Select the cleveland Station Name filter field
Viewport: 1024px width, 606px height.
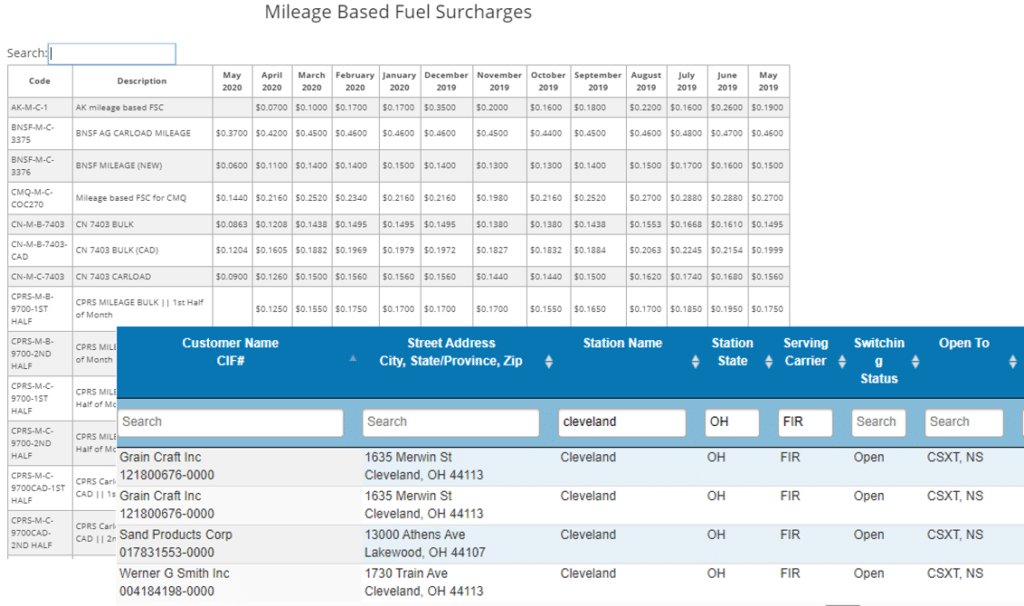click(622, 422)
